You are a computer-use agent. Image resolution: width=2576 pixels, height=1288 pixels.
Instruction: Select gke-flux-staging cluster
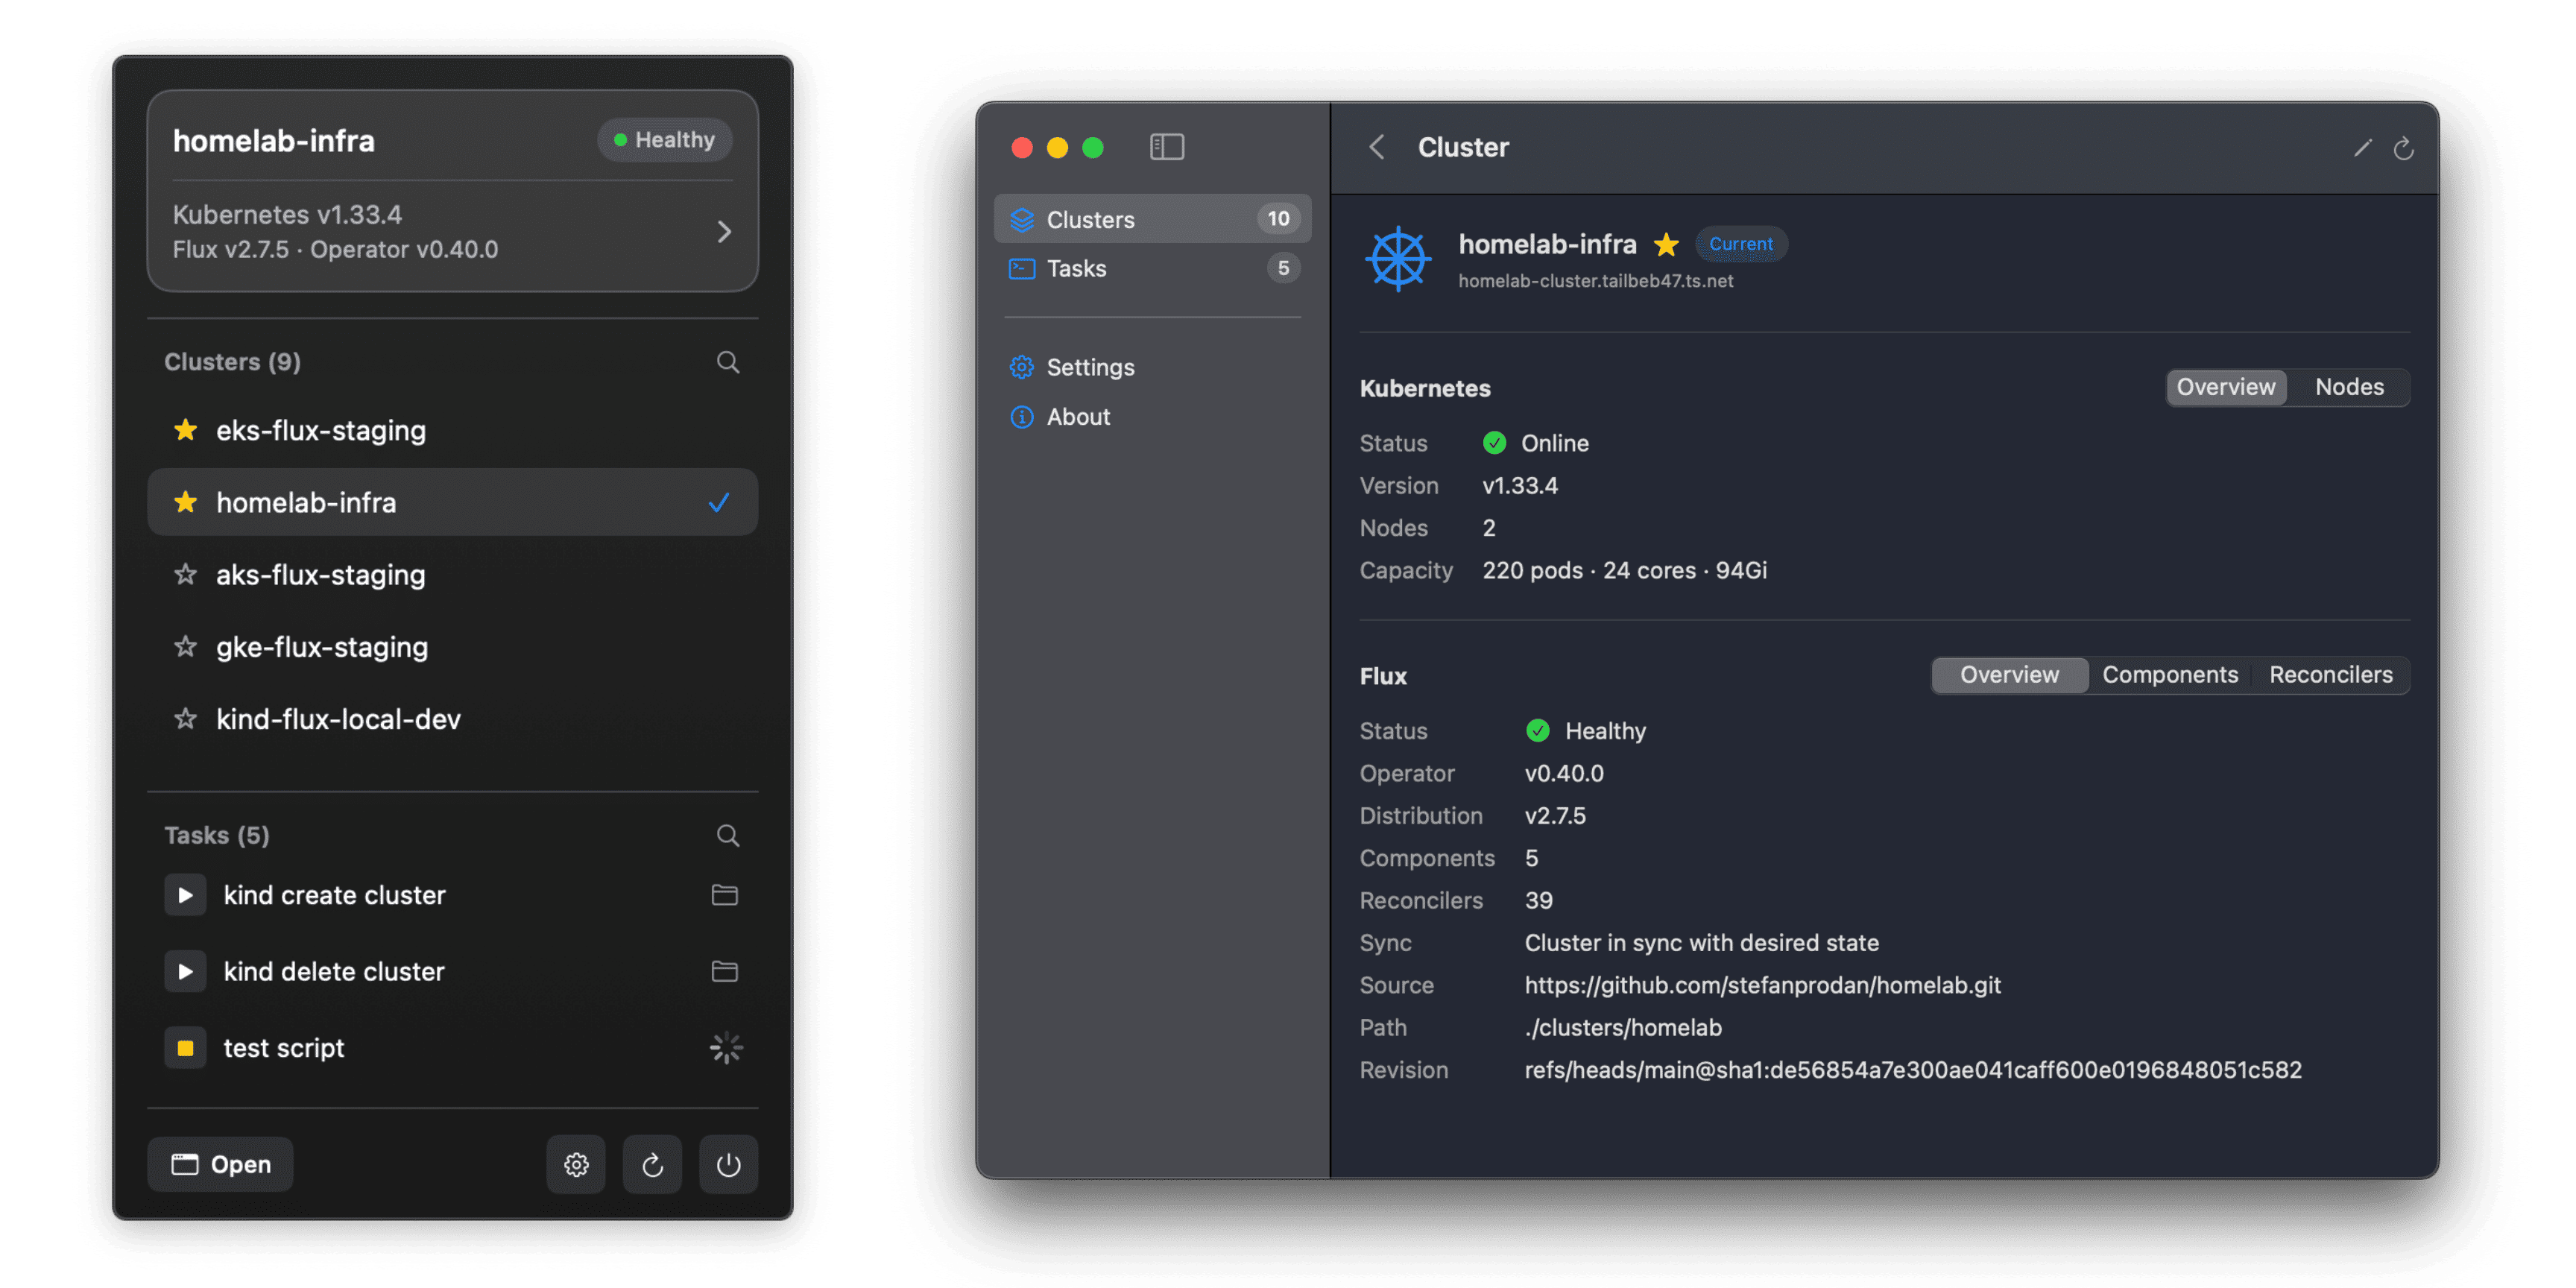(x=452, y=646)
